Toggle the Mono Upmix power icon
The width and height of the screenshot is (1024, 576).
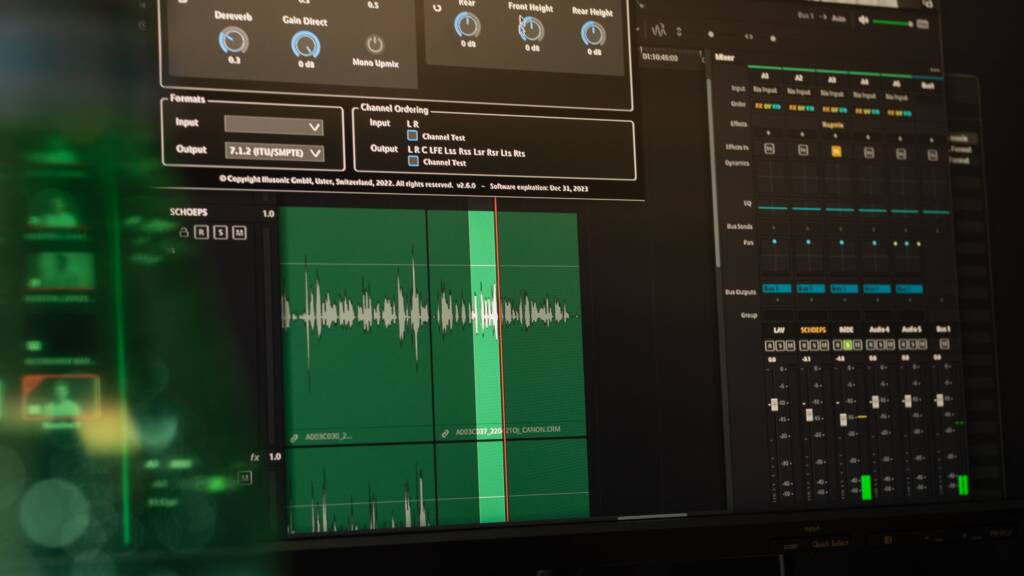coord(375,44)
